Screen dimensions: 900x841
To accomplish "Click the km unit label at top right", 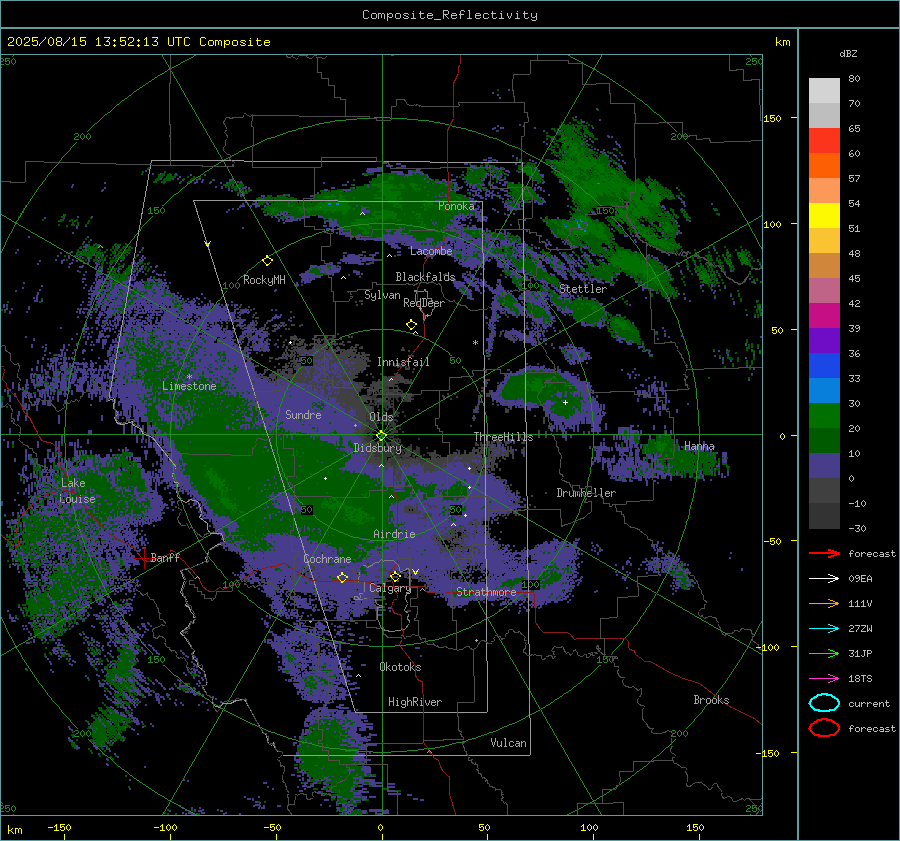I will click(782, 42).
